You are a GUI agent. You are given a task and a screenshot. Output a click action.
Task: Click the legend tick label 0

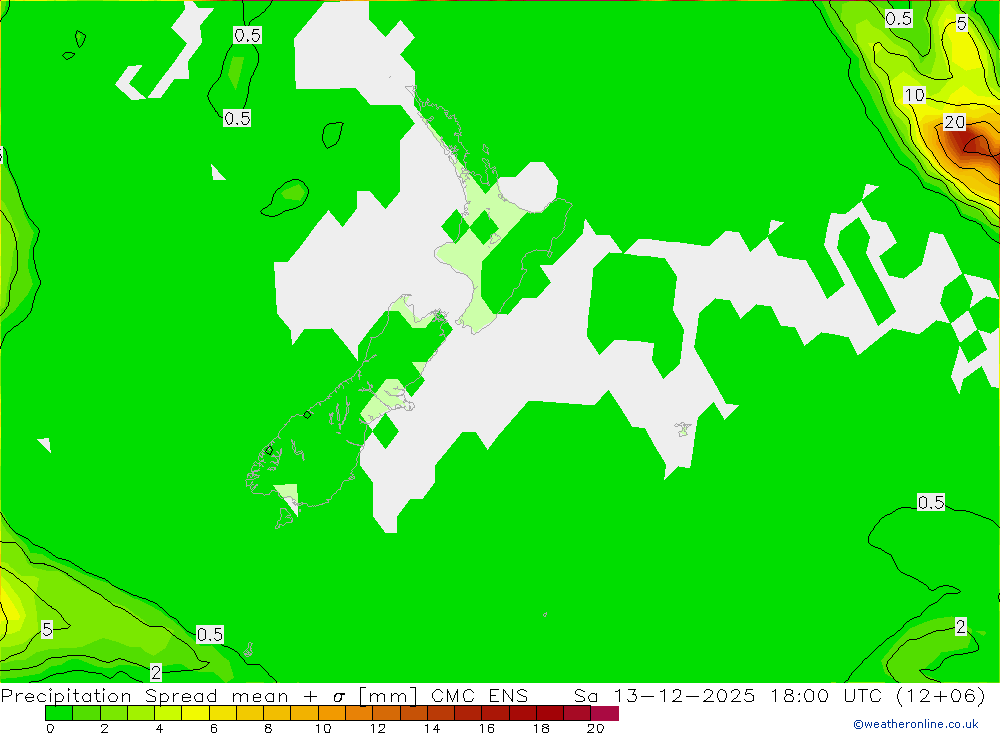point(50,728)
